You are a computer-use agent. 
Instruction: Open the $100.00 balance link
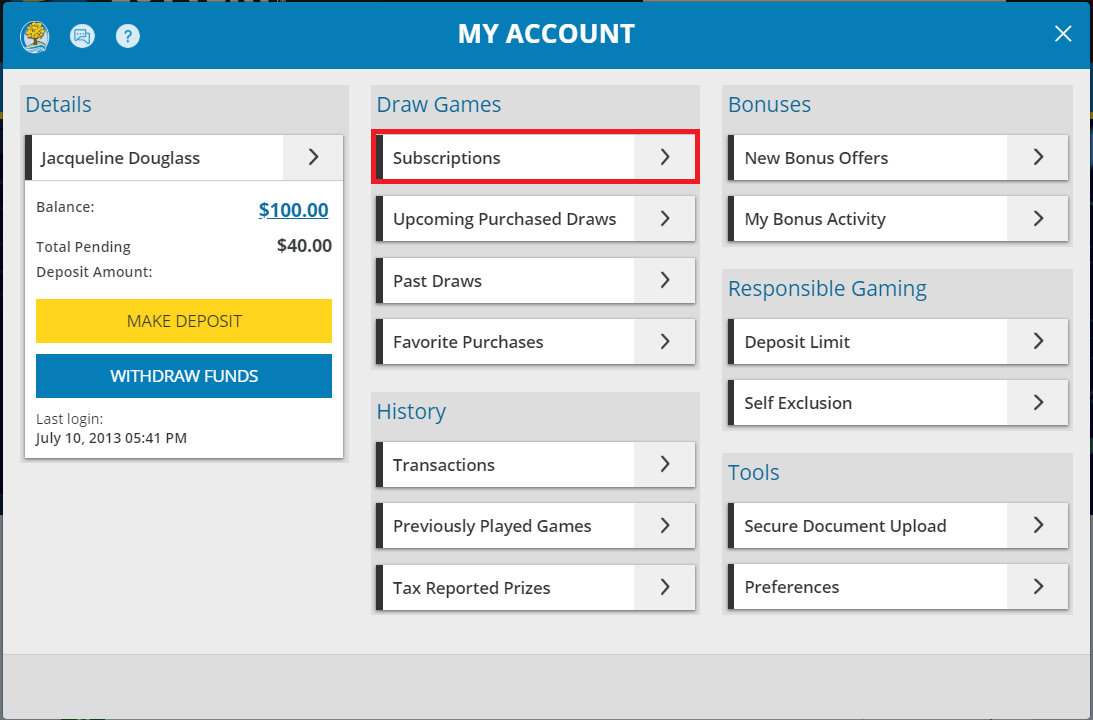point(293,210)
